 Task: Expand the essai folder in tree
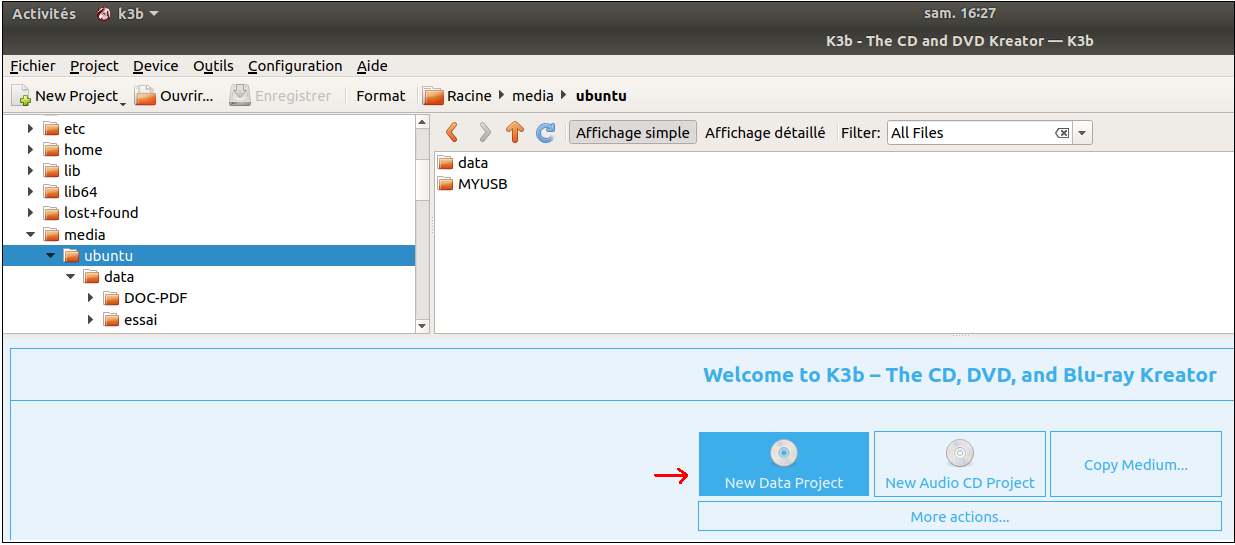tap(91, 319)
